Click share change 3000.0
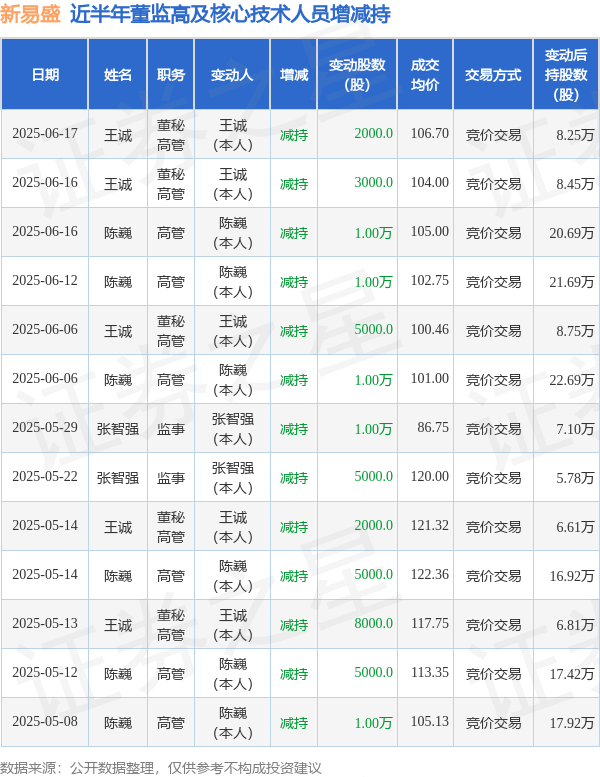The height and width of the screenshot is (777, 600). point(374,183)
